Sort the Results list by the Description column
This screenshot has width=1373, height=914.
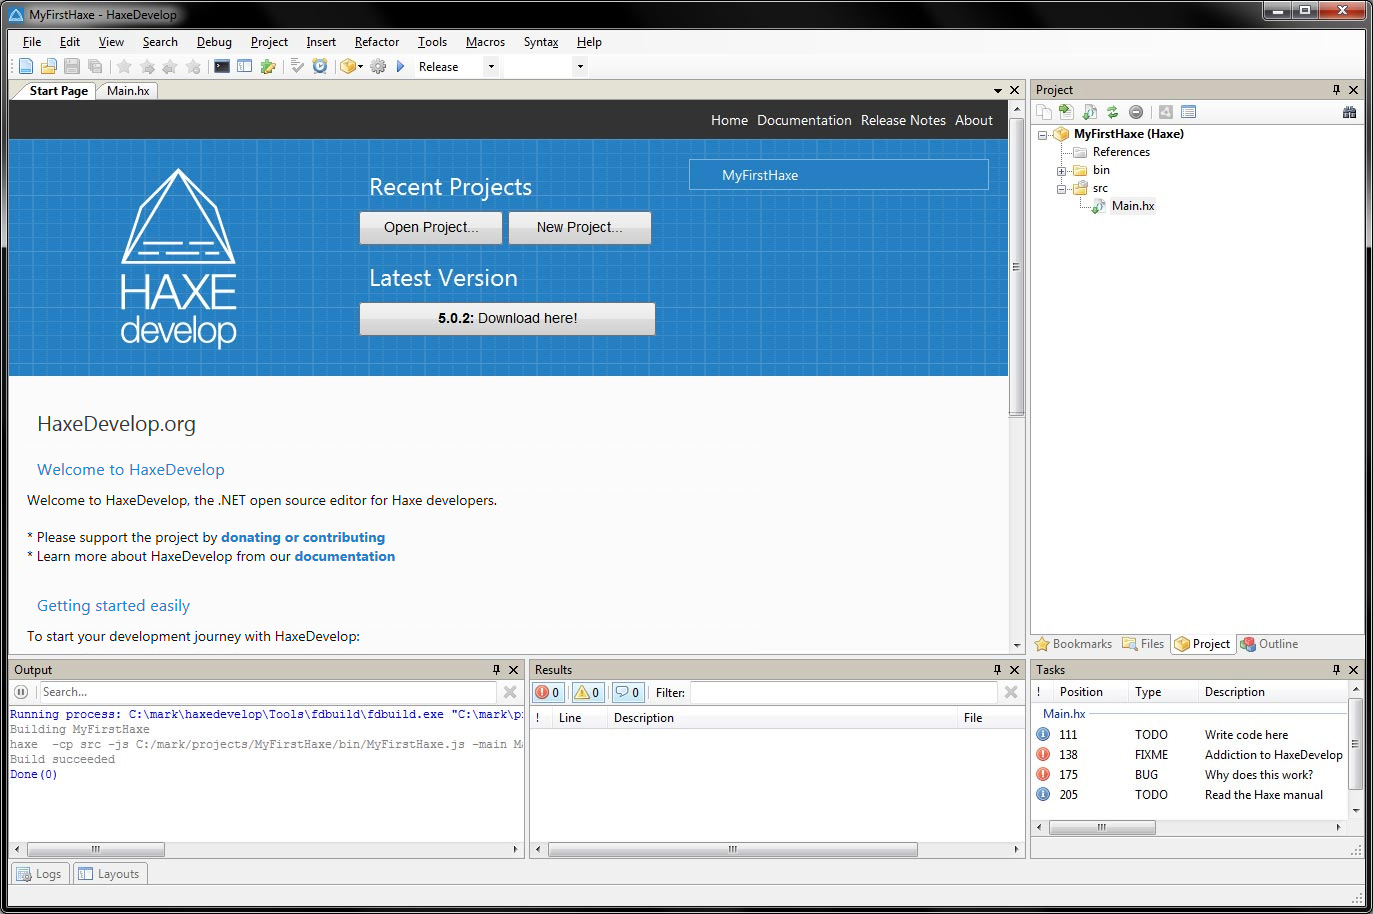781,718
